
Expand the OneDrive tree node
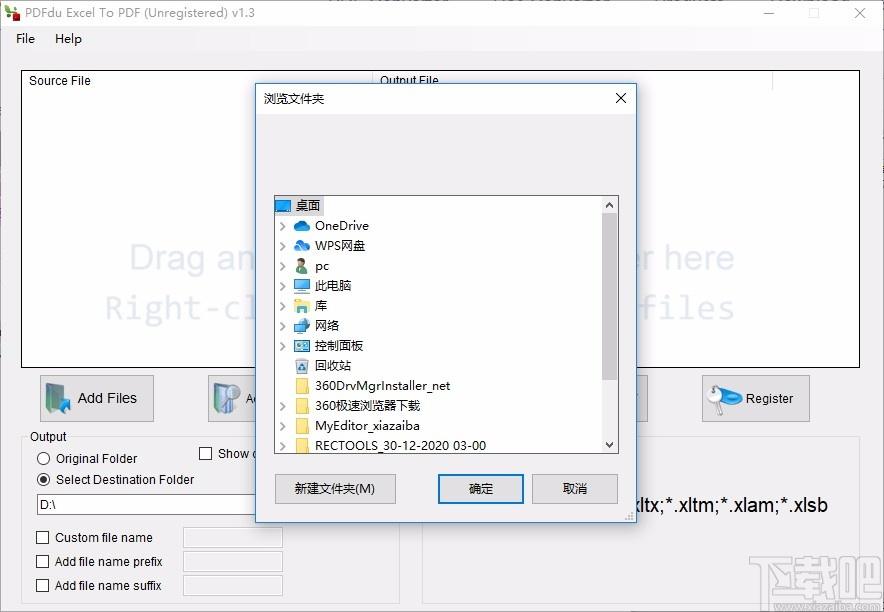click(283, 226)
